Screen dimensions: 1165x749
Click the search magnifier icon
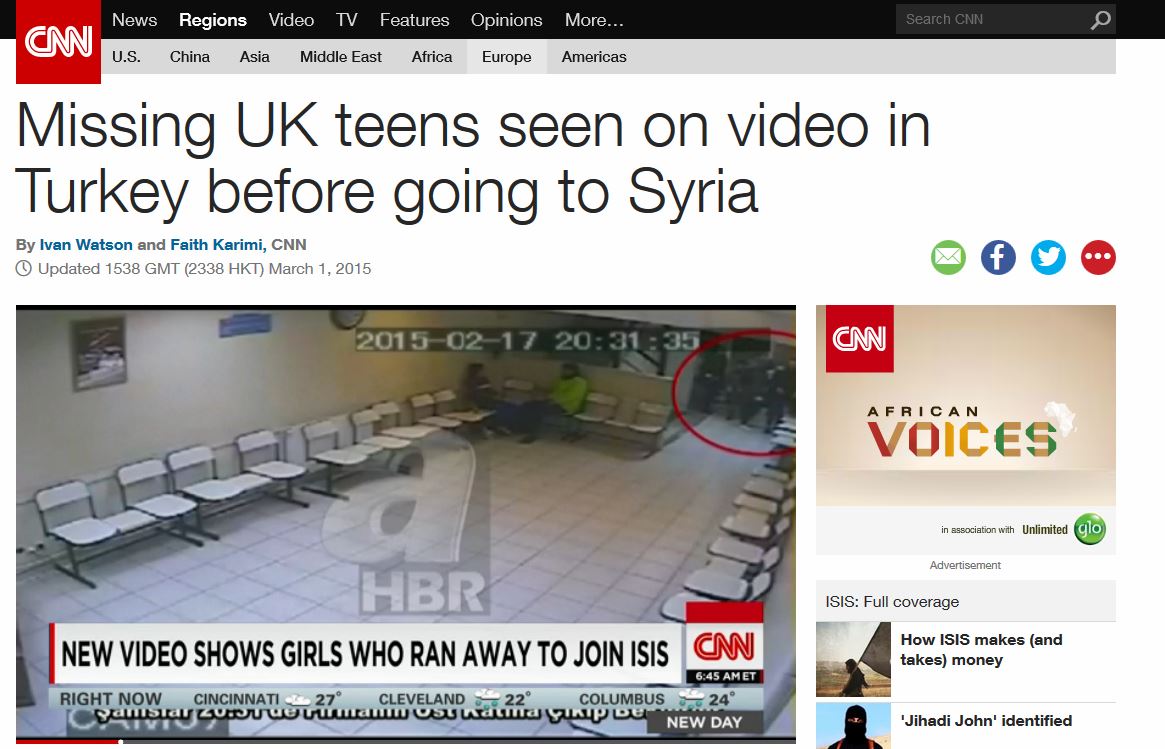click(1100, 20)
